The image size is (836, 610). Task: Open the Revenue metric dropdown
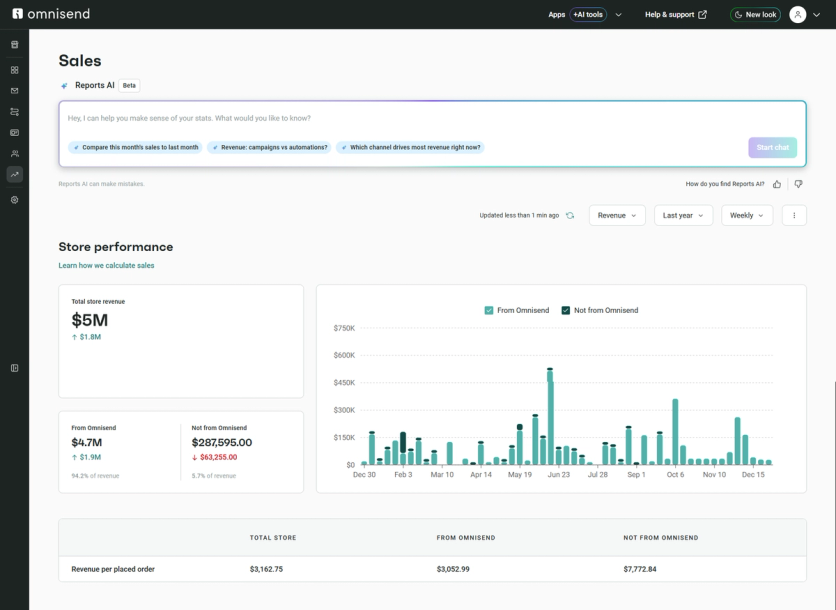coord(617,215)
